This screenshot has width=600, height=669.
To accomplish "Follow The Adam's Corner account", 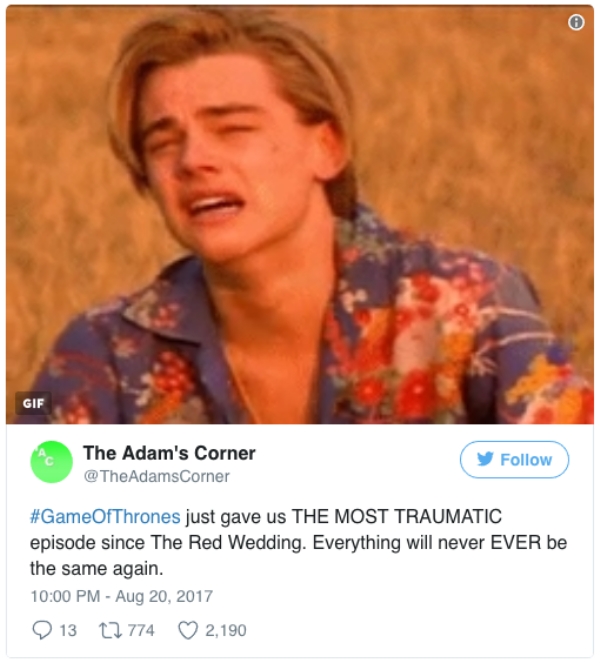I will click(514, 460).
